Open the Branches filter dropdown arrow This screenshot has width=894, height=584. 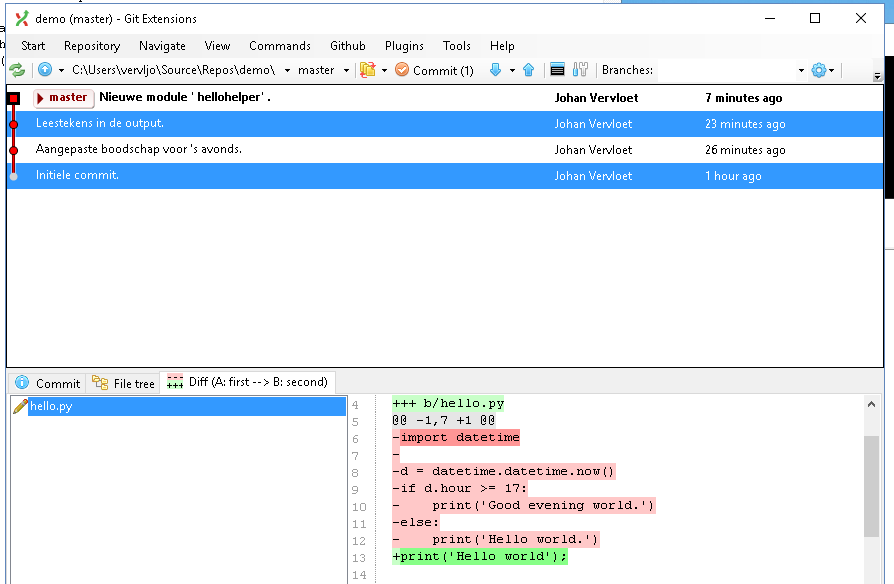tap(801, 70)
